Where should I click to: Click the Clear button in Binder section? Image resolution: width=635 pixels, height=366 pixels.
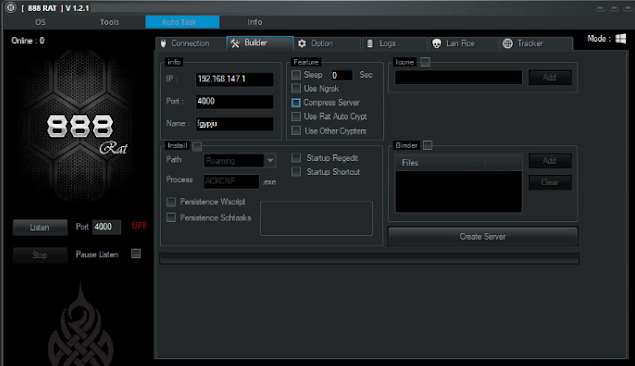550,182
